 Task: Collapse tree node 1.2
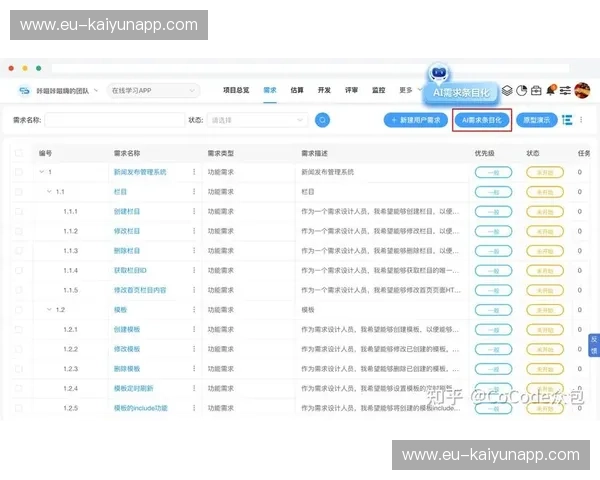(49, 310)
